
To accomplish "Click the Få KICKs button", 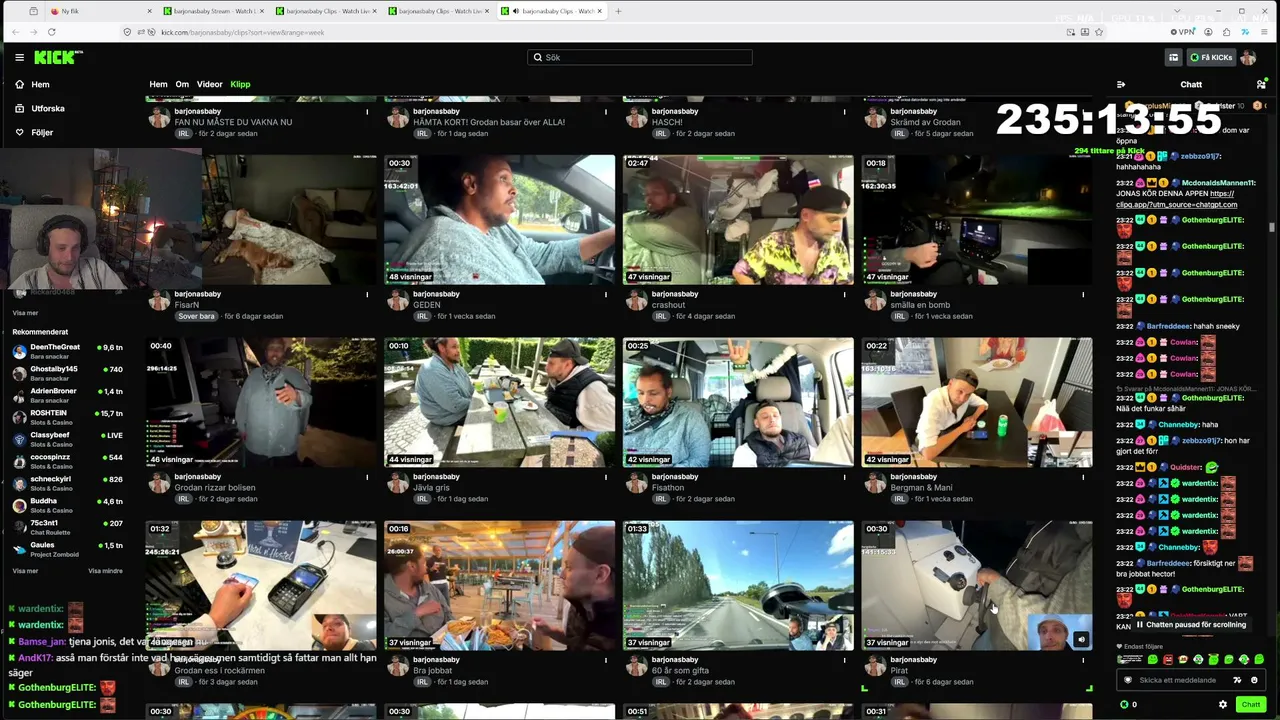I will pyautogui.click(x=1211, y=57).
